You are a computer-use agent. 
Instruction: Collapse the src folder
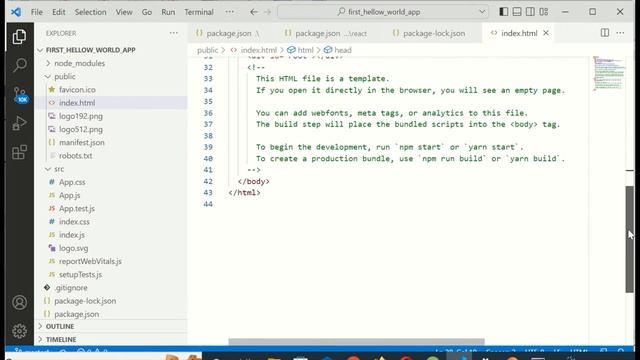pyautogui.click(x=59, y=169)
